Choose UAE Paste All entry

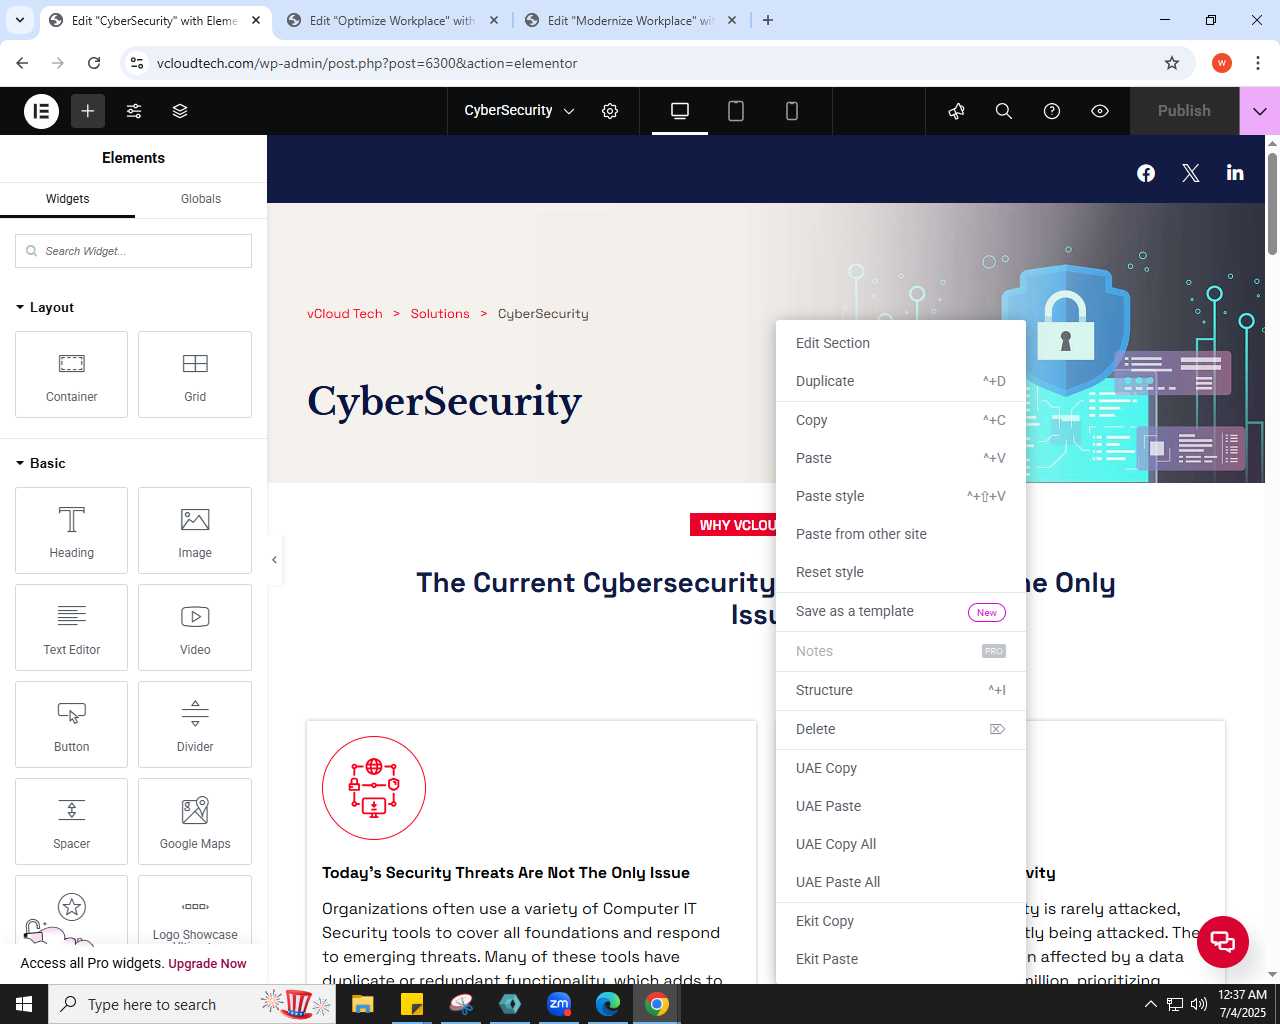coord(901,882)
